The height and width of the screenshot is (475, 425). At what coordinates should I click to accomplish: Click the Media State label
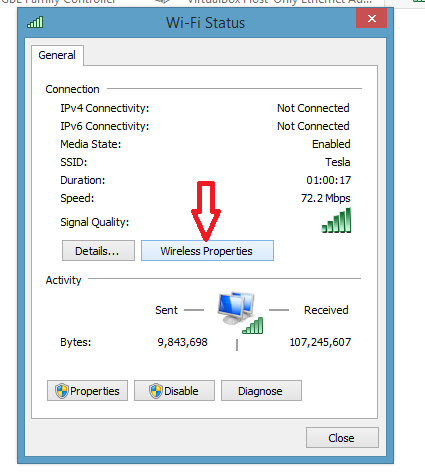coord(91,144)
